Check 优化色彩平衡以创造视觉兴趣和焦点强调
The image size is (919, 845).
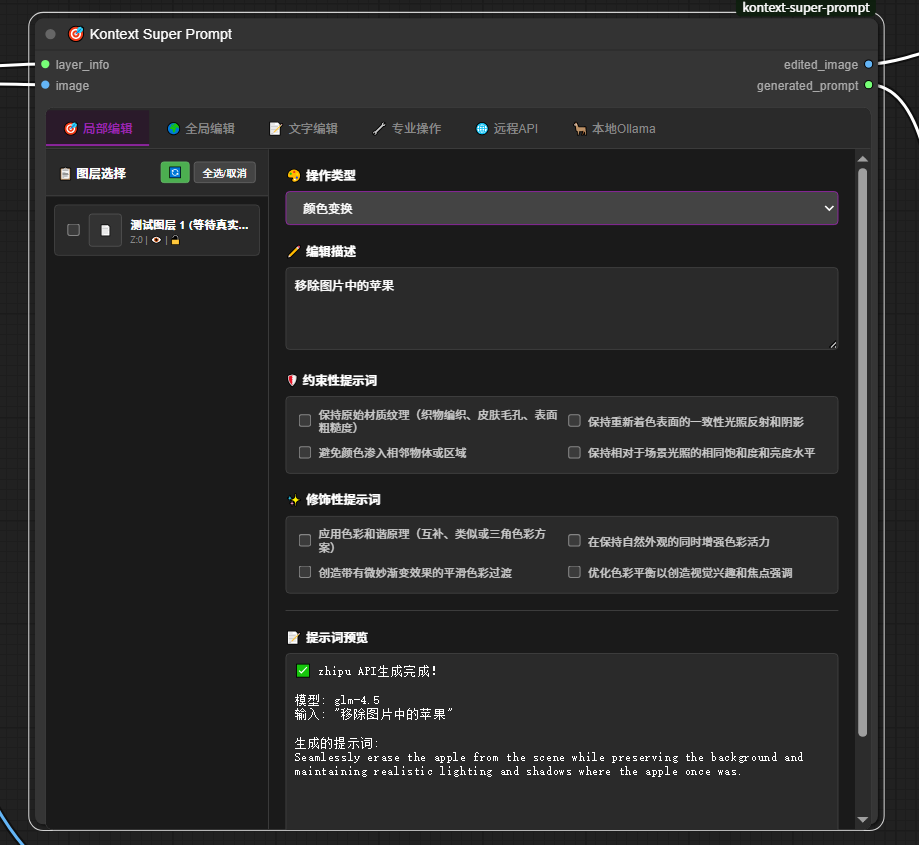tap(574, 572)
